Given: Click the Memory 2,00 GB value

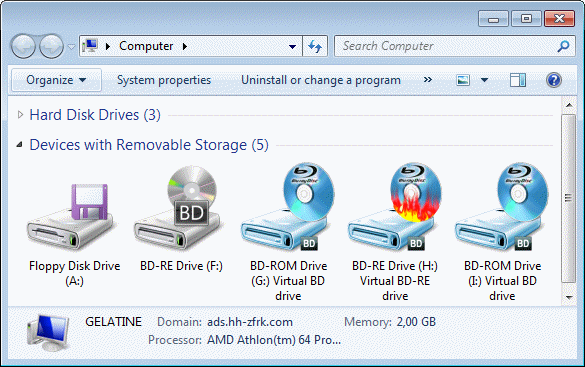Looking at the screenshot, I should [x=416, y=321].
